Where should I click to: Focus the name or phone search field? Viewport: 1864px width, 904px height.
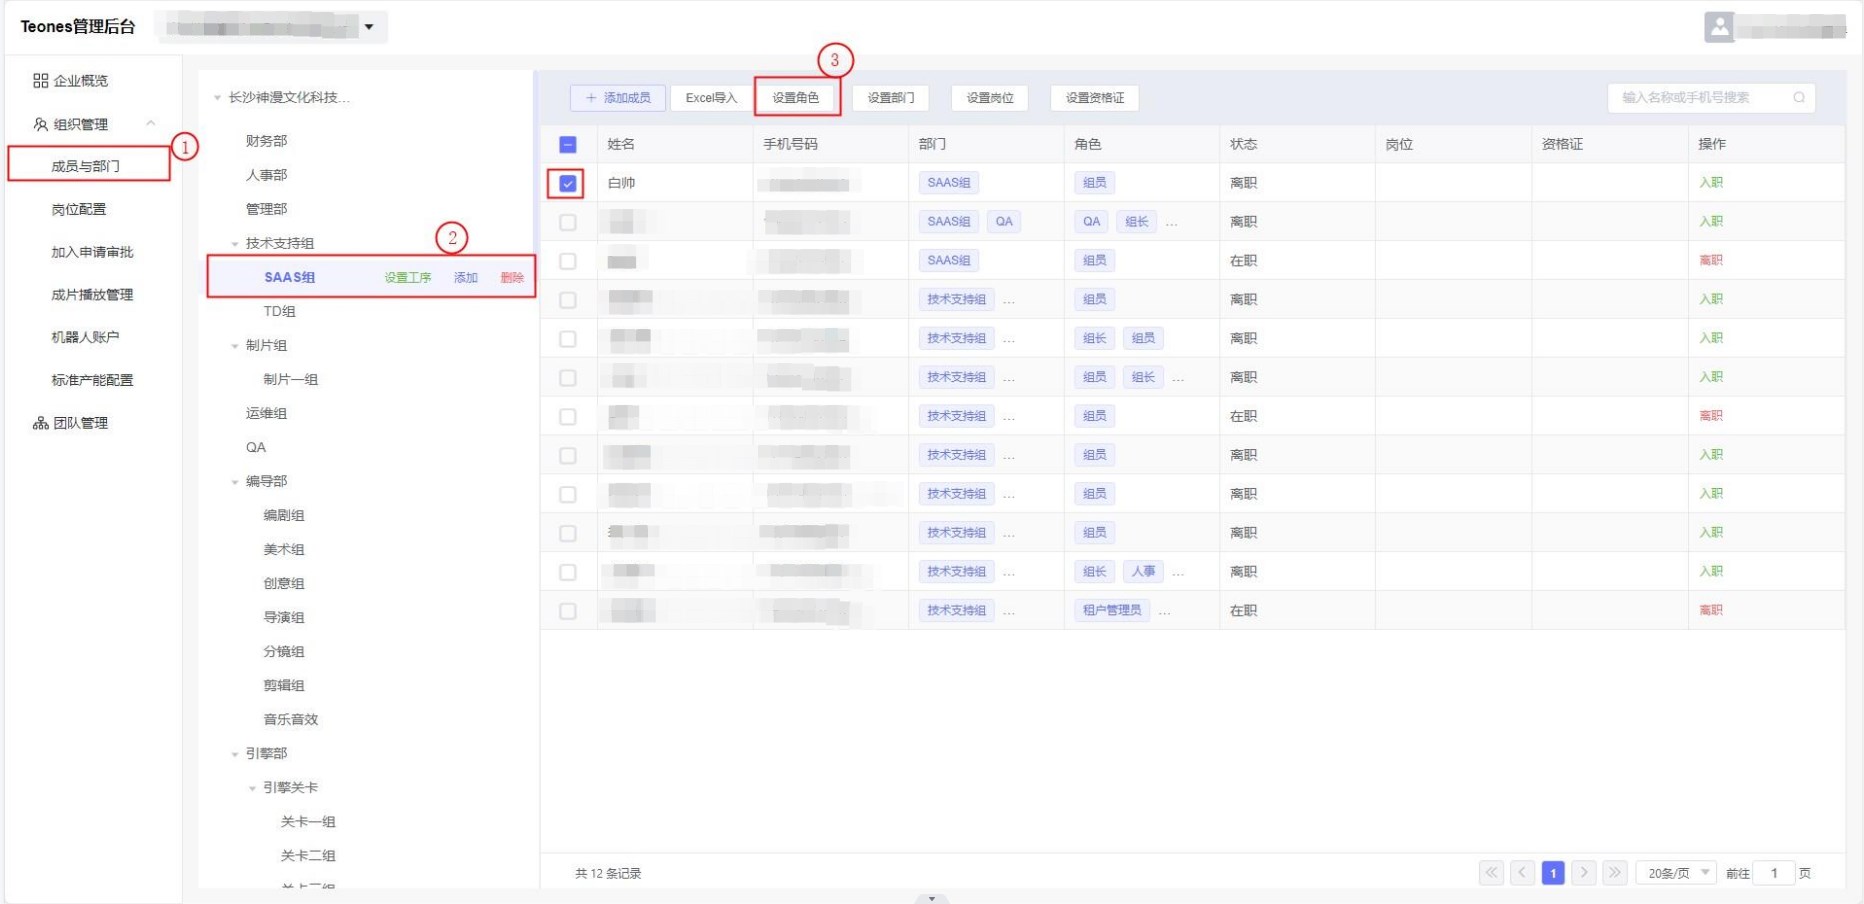coord(1700,98)
